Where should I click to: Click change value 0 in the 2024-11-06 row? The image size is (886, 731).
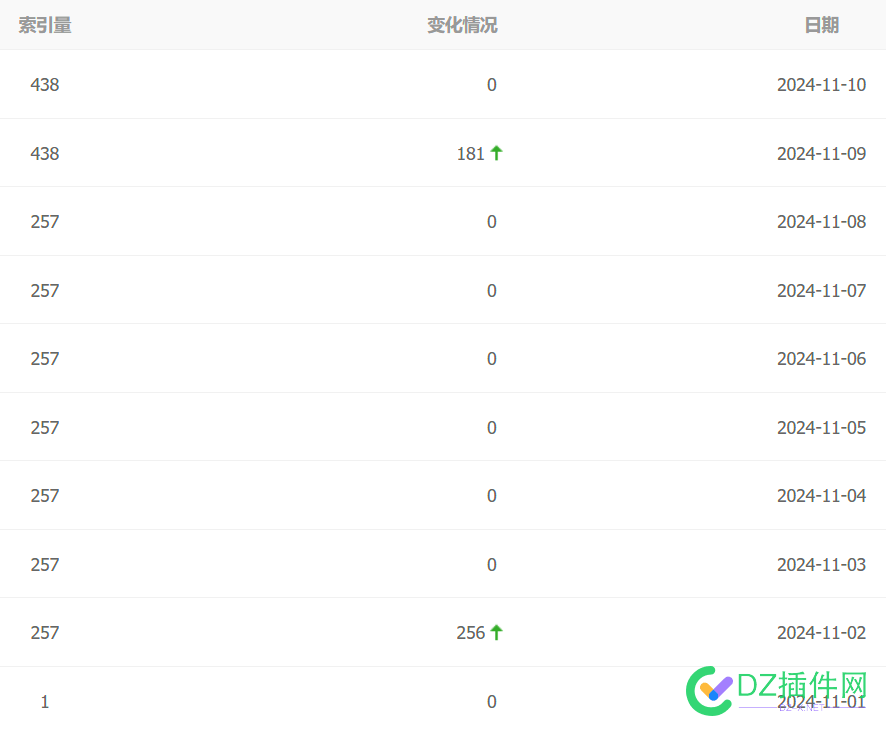(492, 359)
